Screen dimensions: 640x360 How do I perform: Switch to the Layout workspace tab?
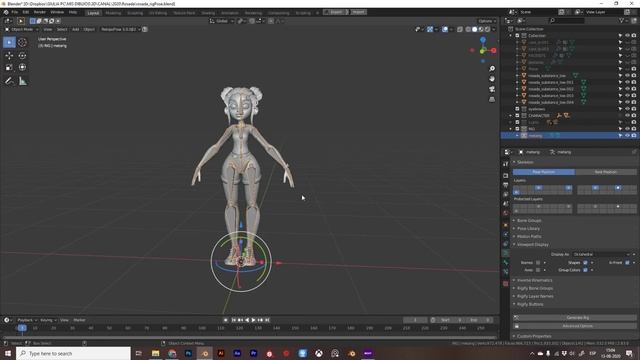[93, 13]
